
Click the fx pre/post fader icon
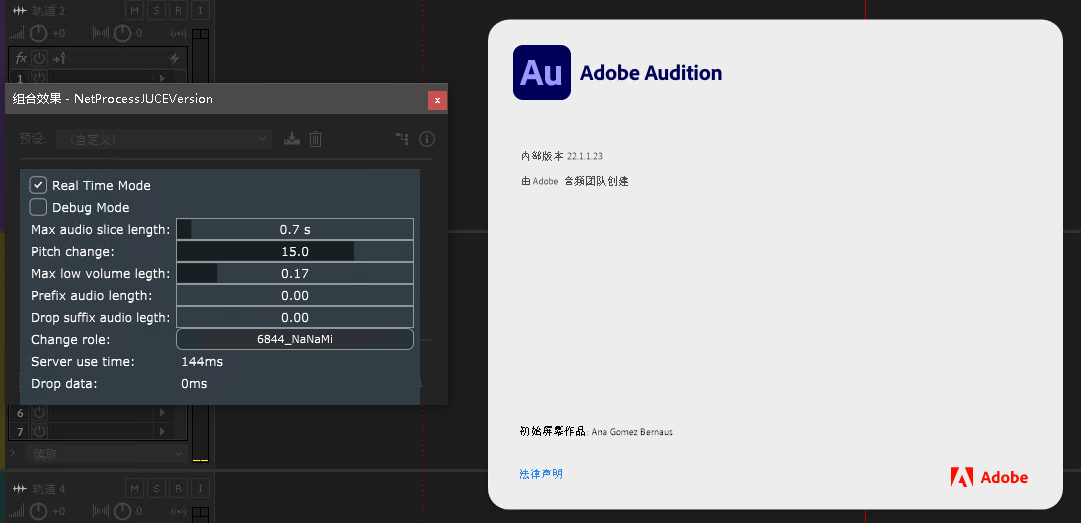click(59, 58)
